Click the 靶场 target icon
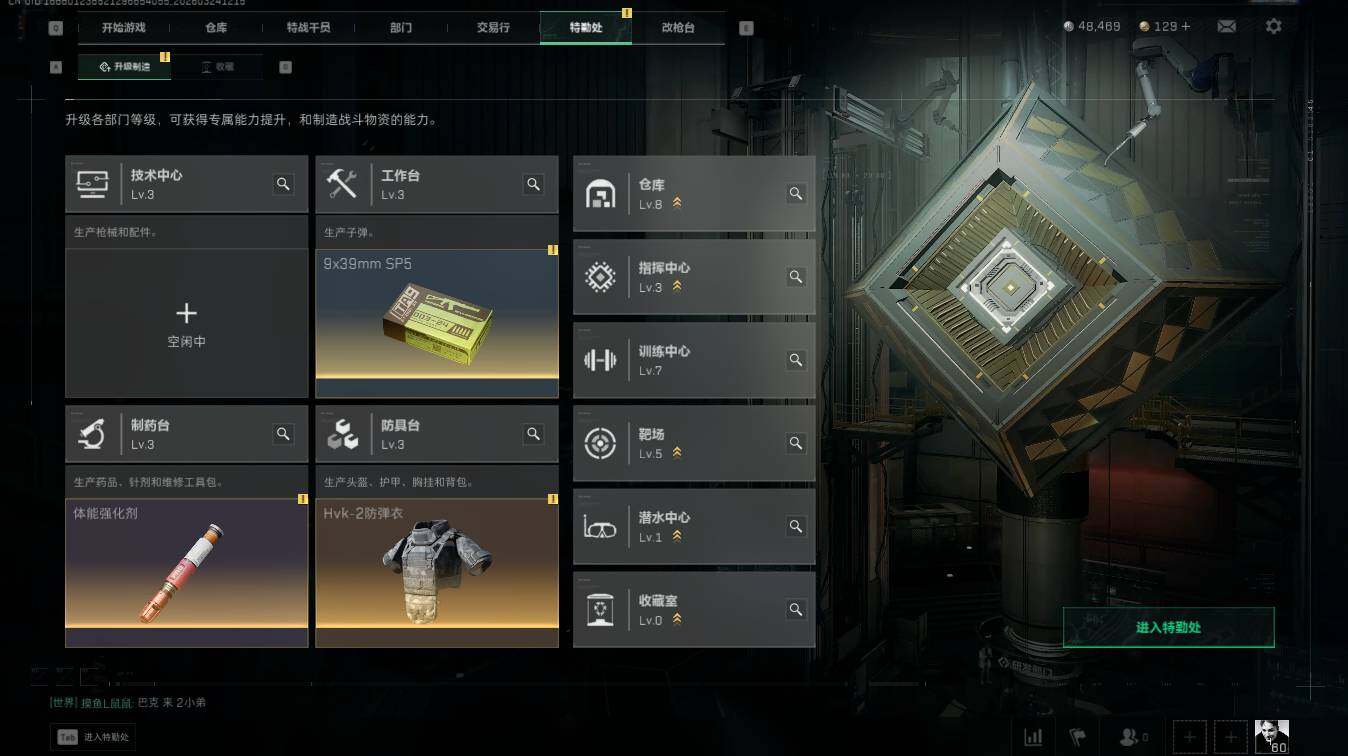1348x756 pixels. tap(600, 443)
